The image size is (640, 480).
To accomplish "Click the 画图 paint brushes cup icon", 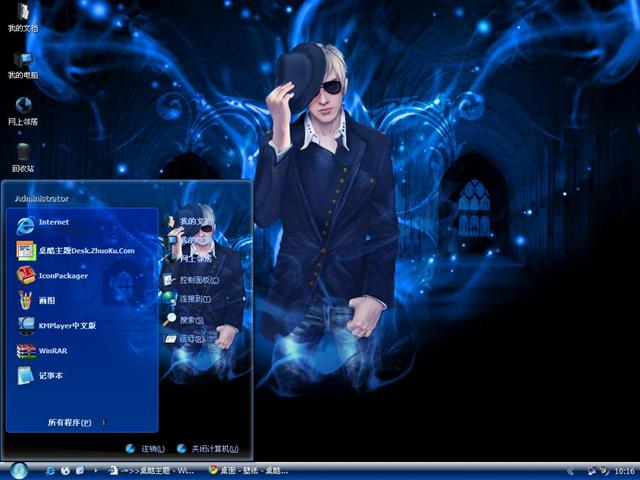I will (25, 300).
